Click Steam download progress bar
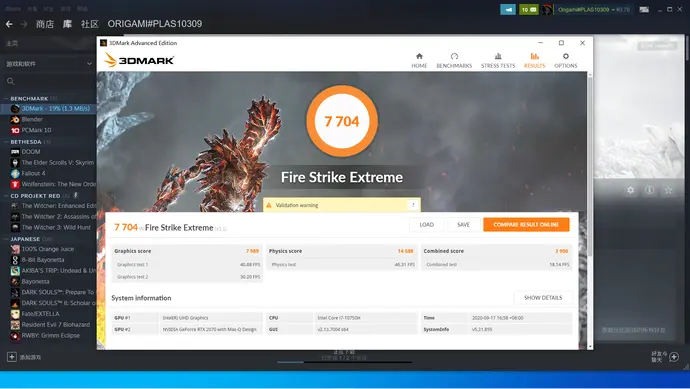690x389 pixels. pos(345,362)
